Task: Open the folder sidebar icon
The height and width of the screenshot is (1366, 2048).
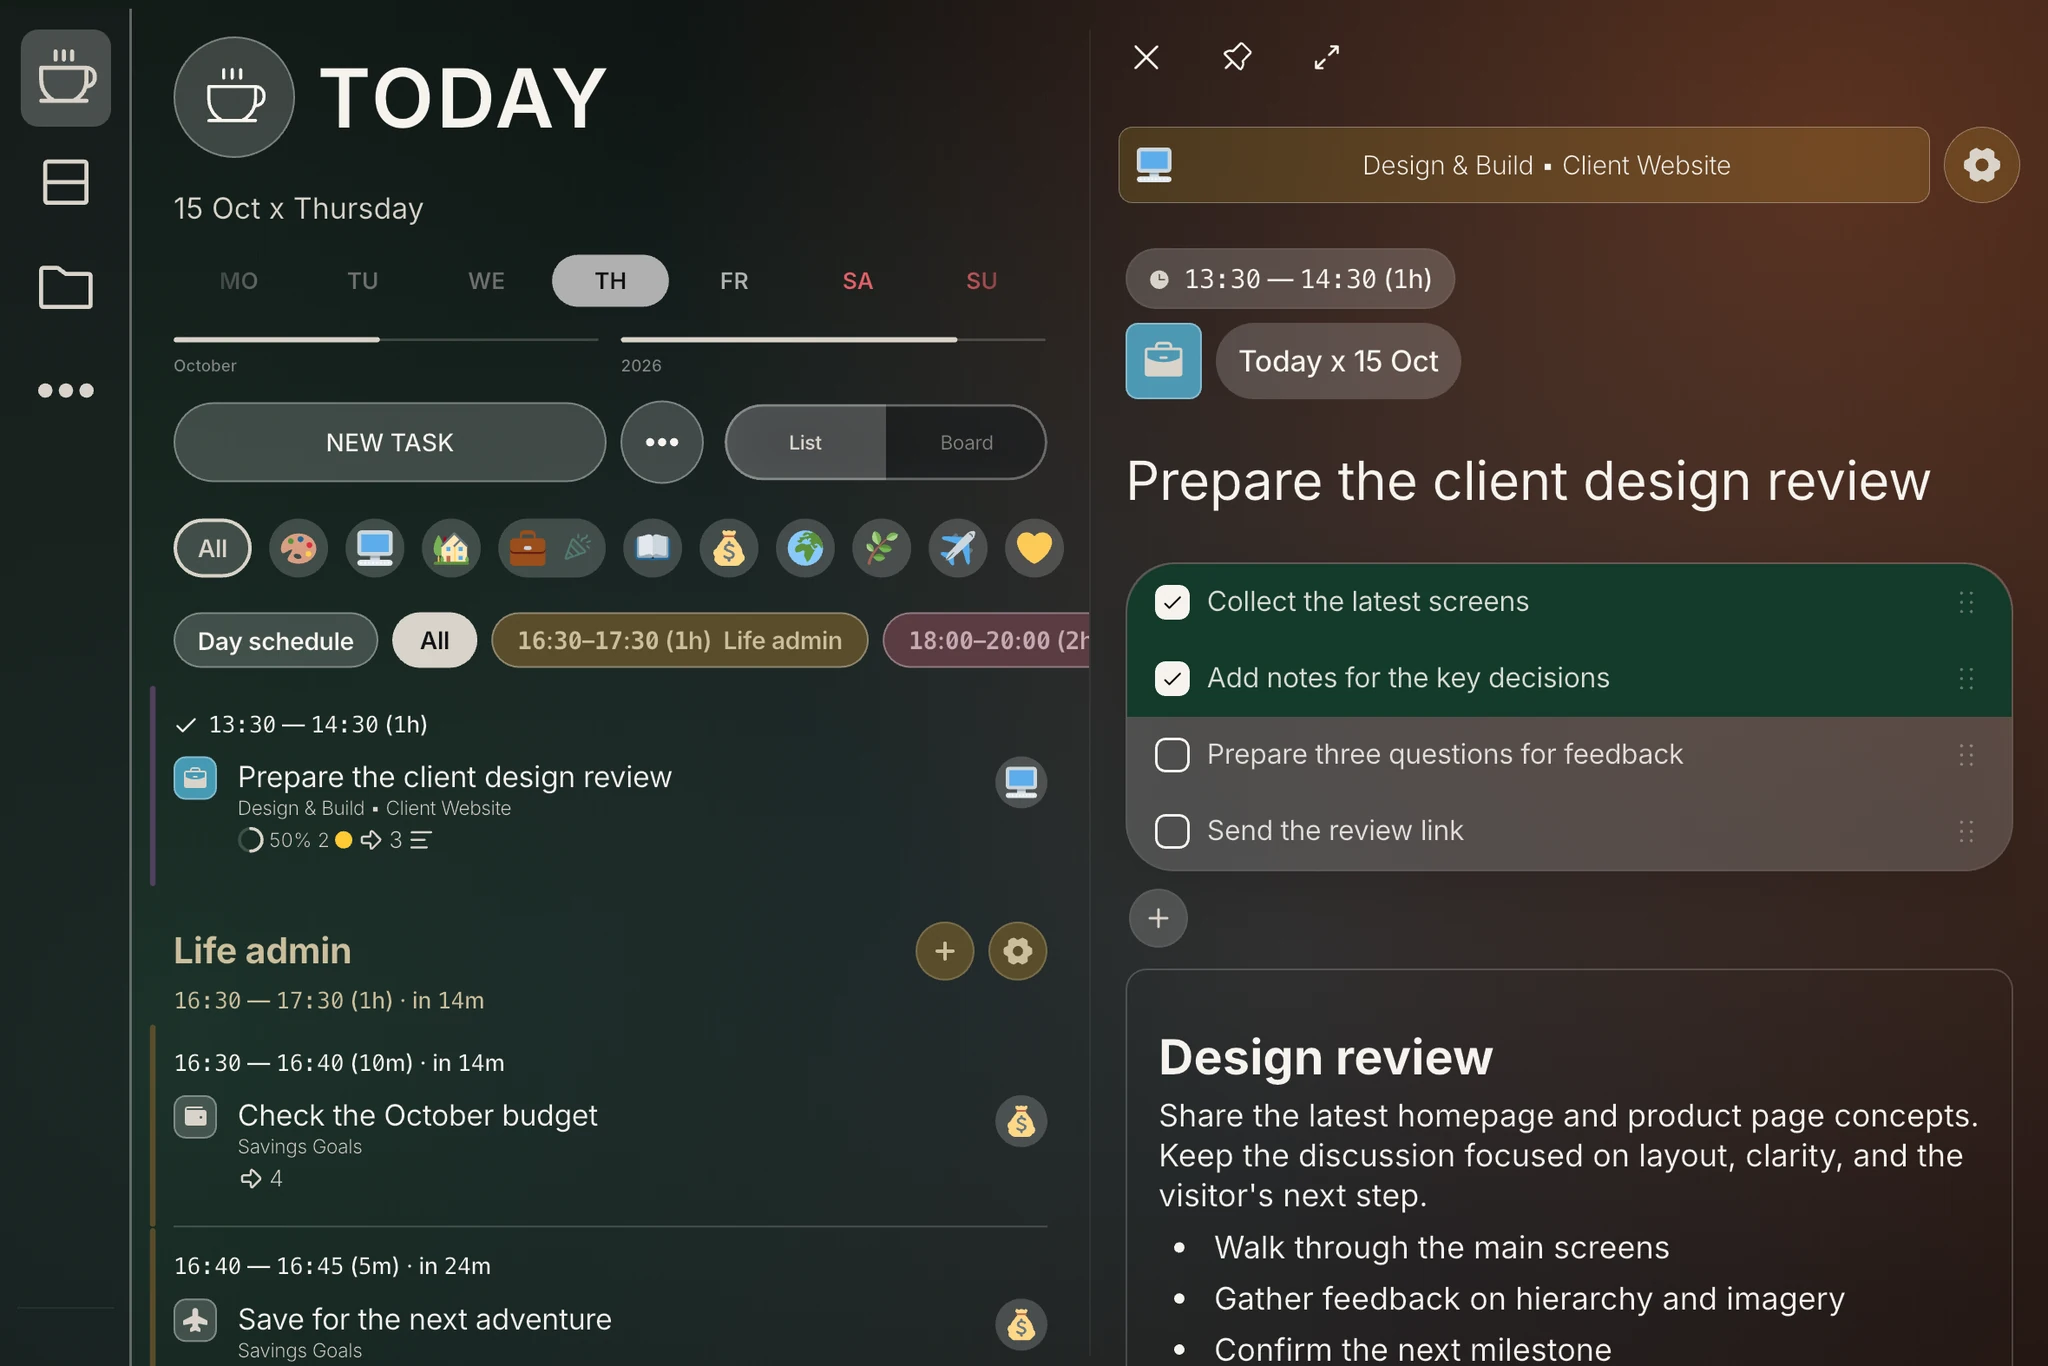Action: click(x=66, y=287)
